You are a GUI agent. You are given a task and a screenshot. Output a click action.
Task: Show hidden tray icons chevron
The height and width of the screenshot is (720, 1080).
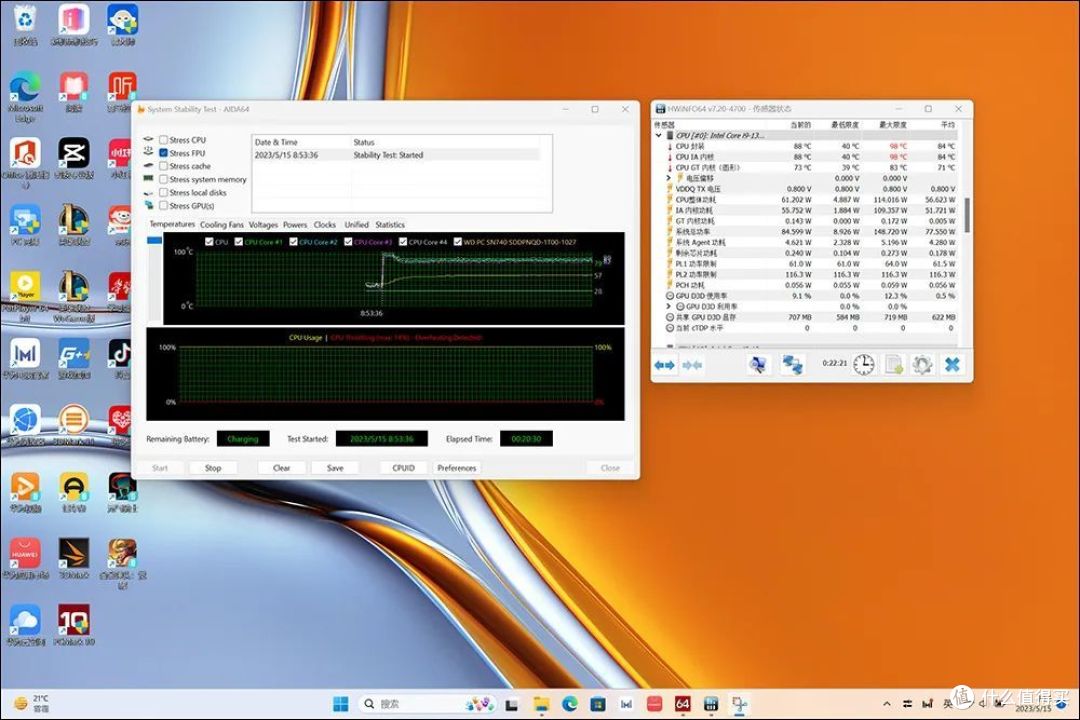tap(886, 703)
